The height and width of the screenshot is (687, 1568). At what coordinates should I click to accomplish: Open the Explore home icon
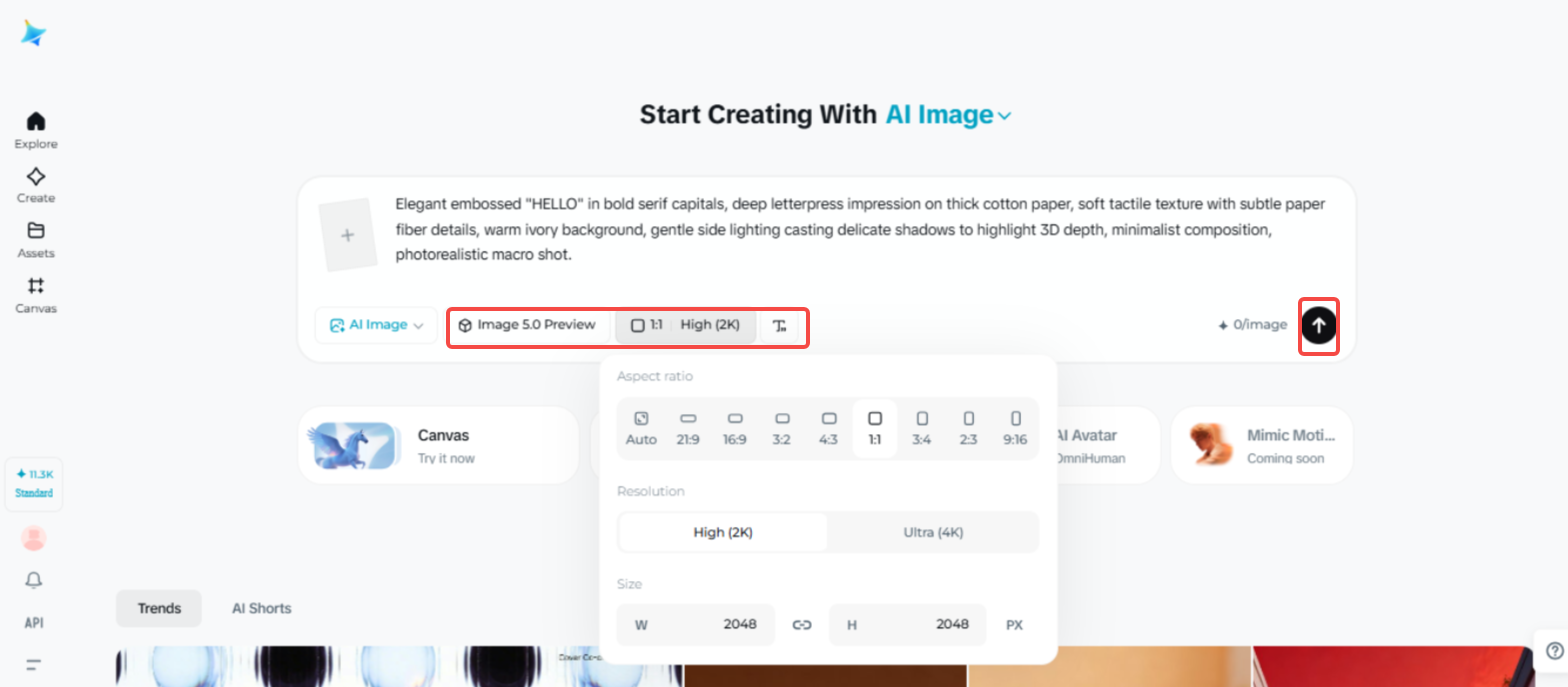(36, 122)
